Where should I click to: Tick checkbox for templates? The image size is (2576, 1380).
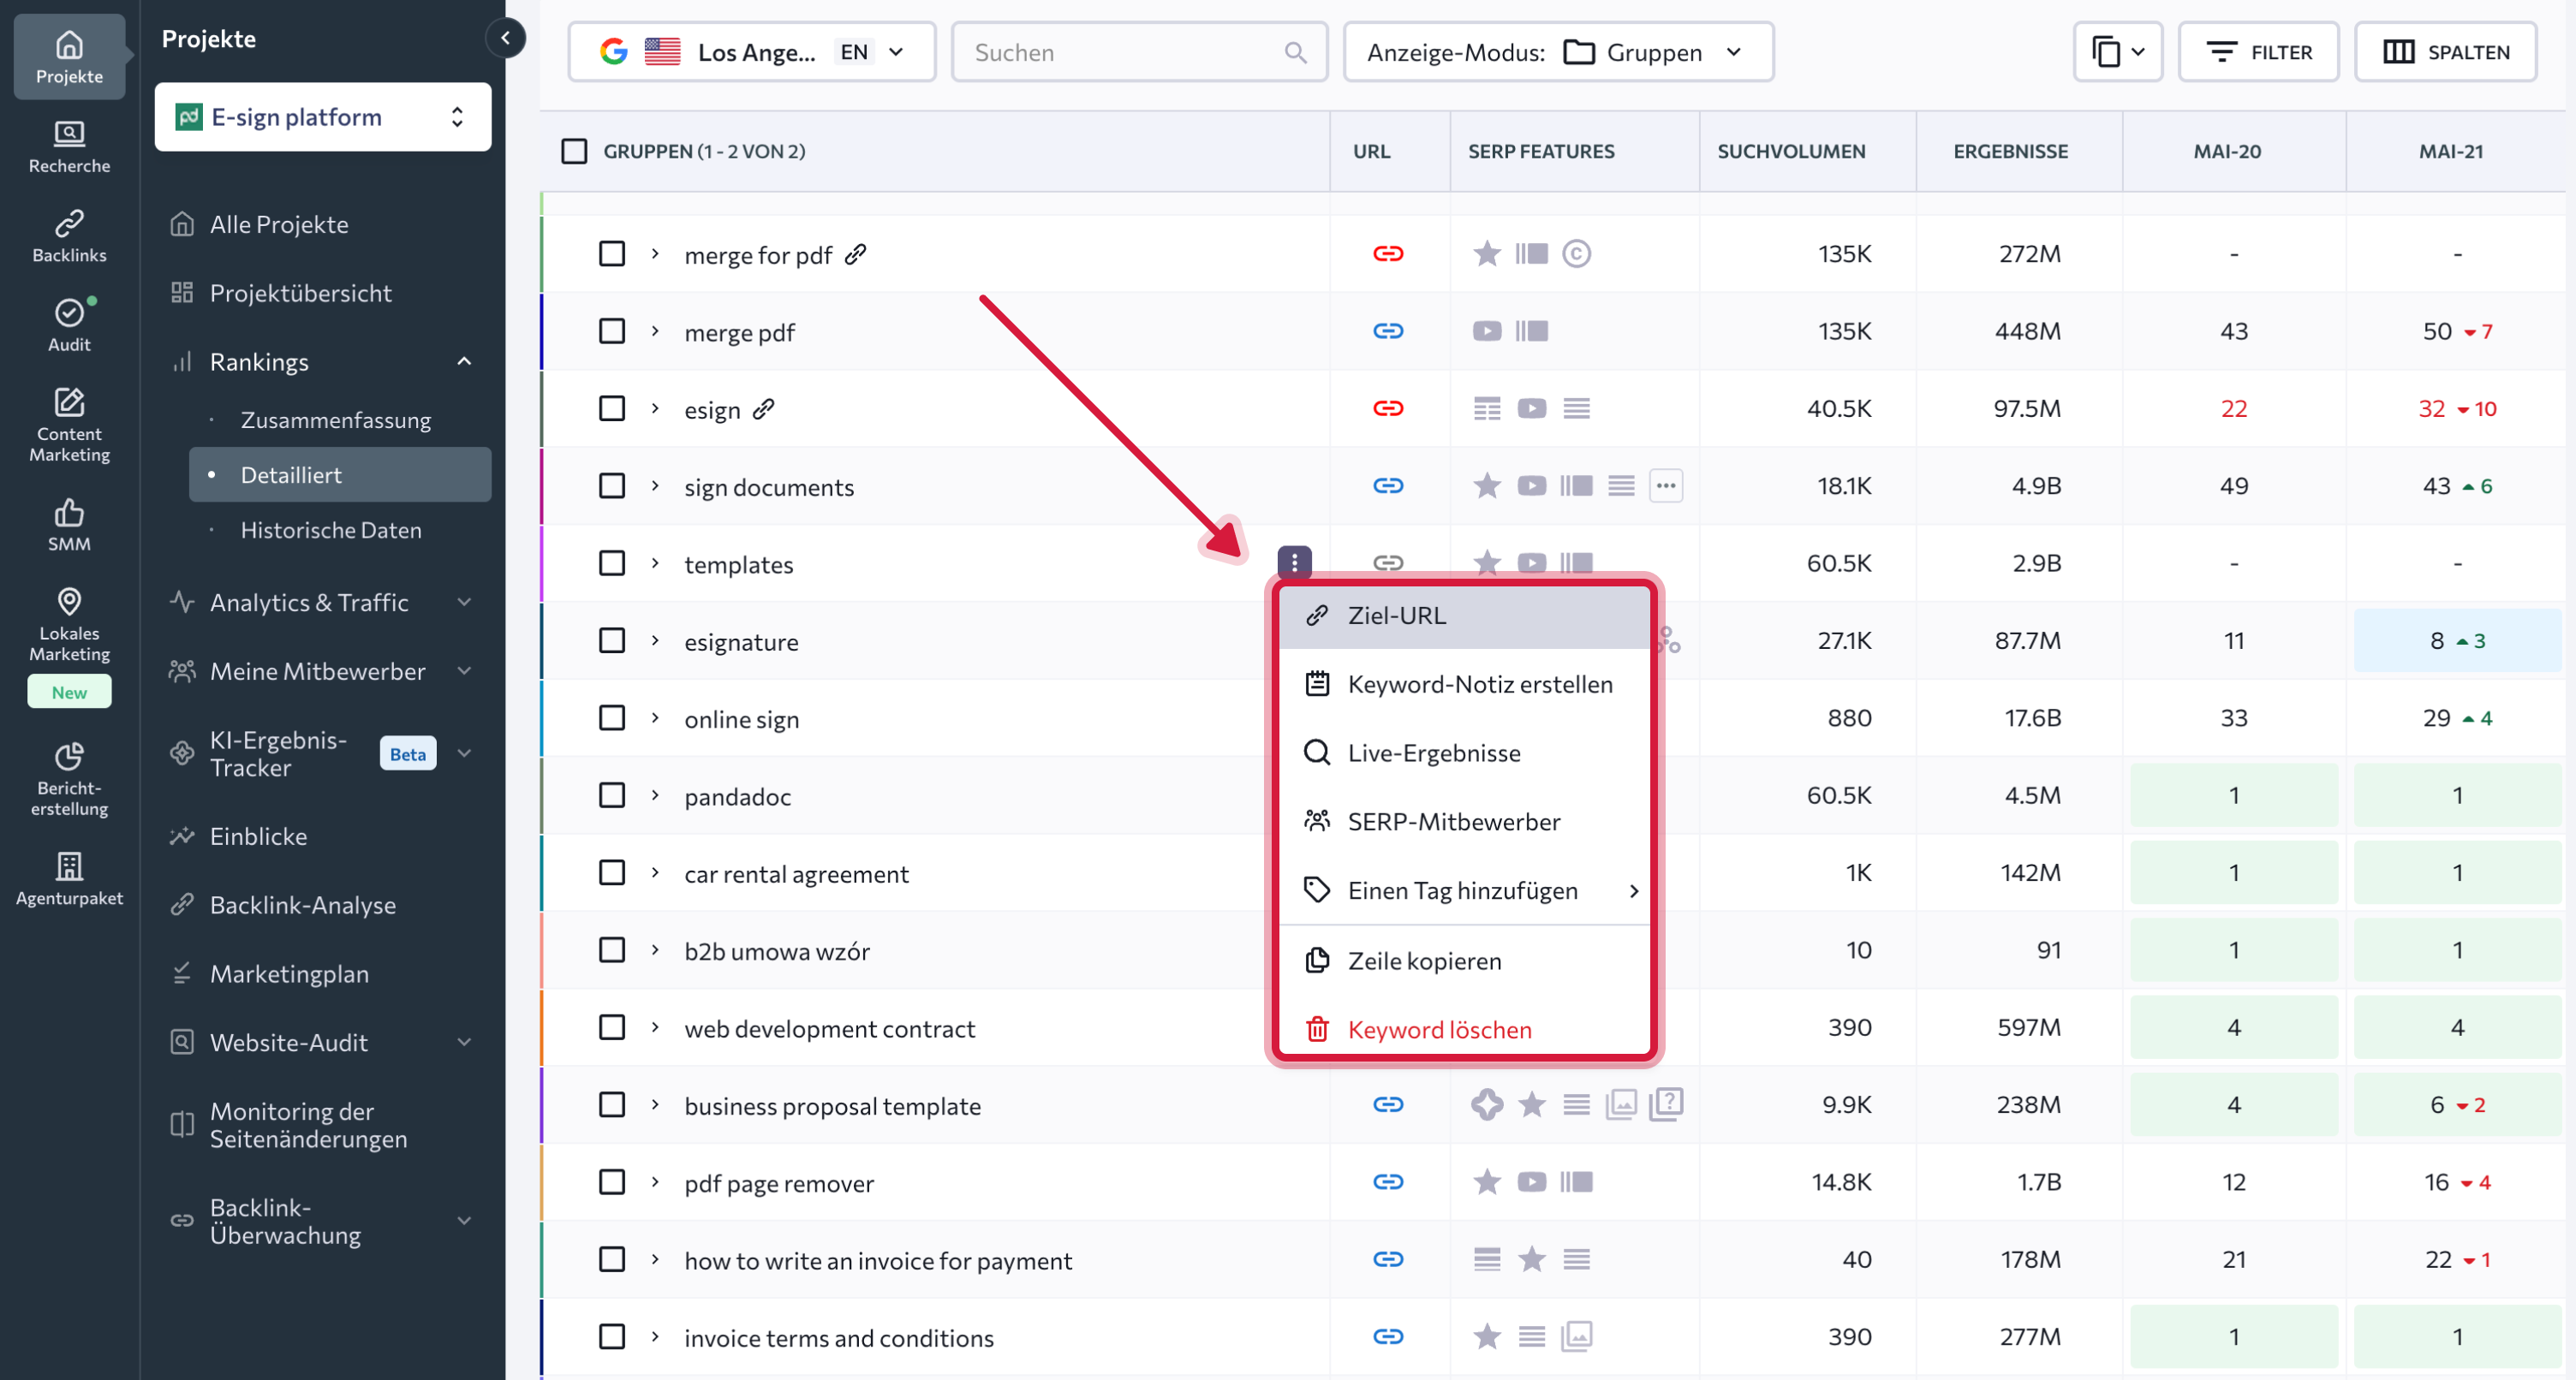(612, 563)
